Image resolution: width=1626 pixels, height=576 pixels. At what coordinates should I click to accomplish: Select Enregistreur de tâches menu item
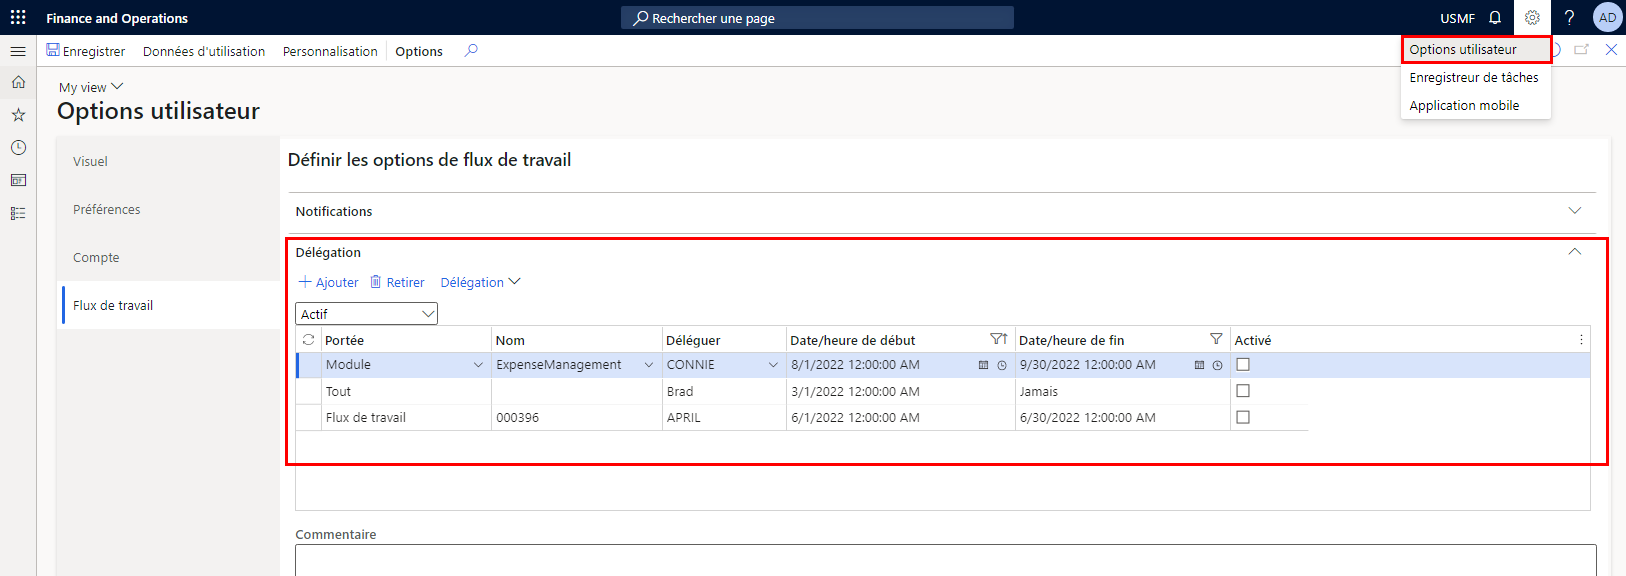click(1476, 77)
